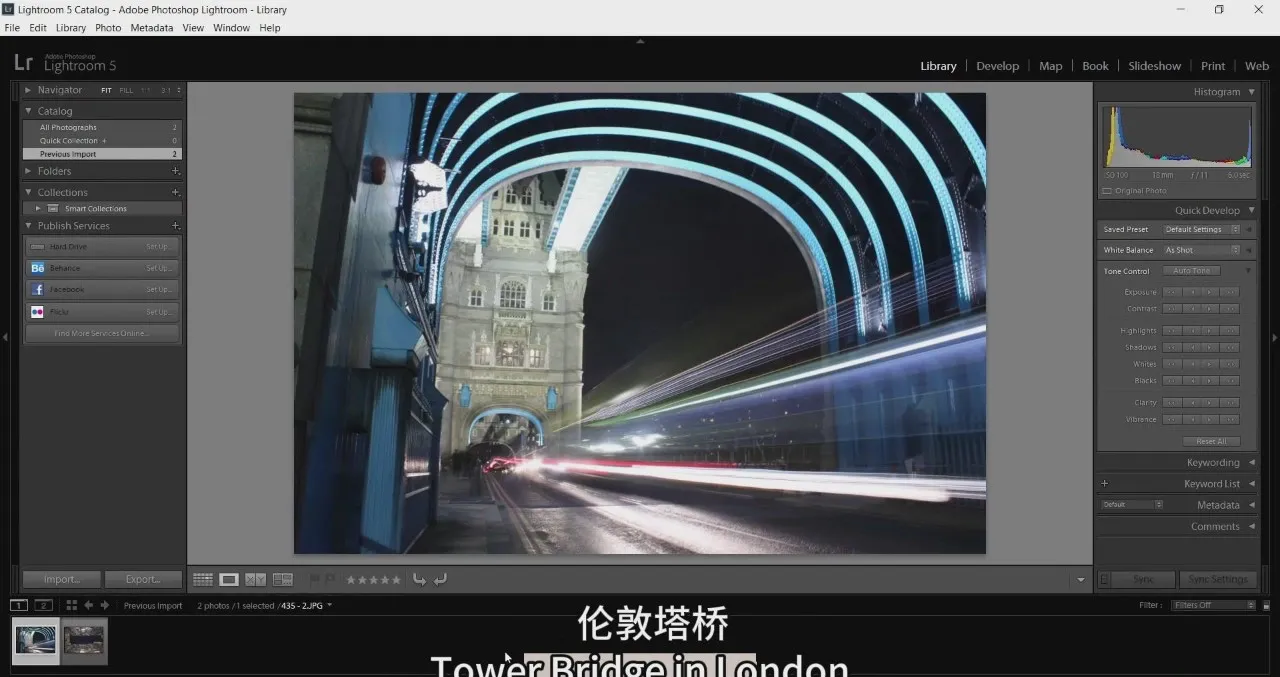Add new folder with plus icon
The image size is (1280, 677).
tap(175, 171)
